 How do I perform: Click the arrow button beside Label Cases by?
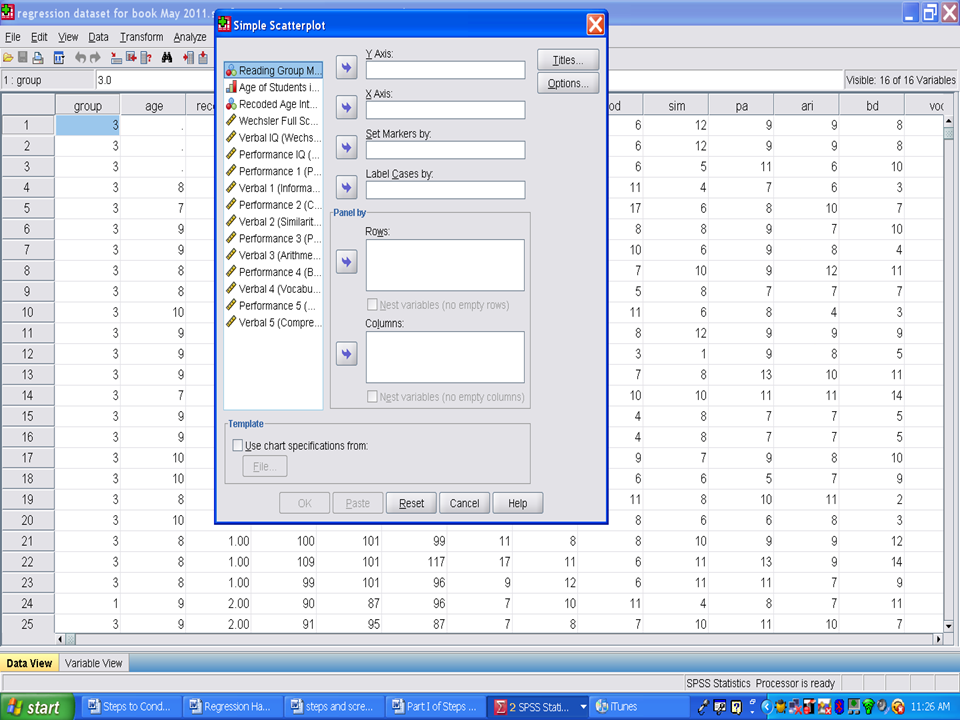[x=346, y=188]
